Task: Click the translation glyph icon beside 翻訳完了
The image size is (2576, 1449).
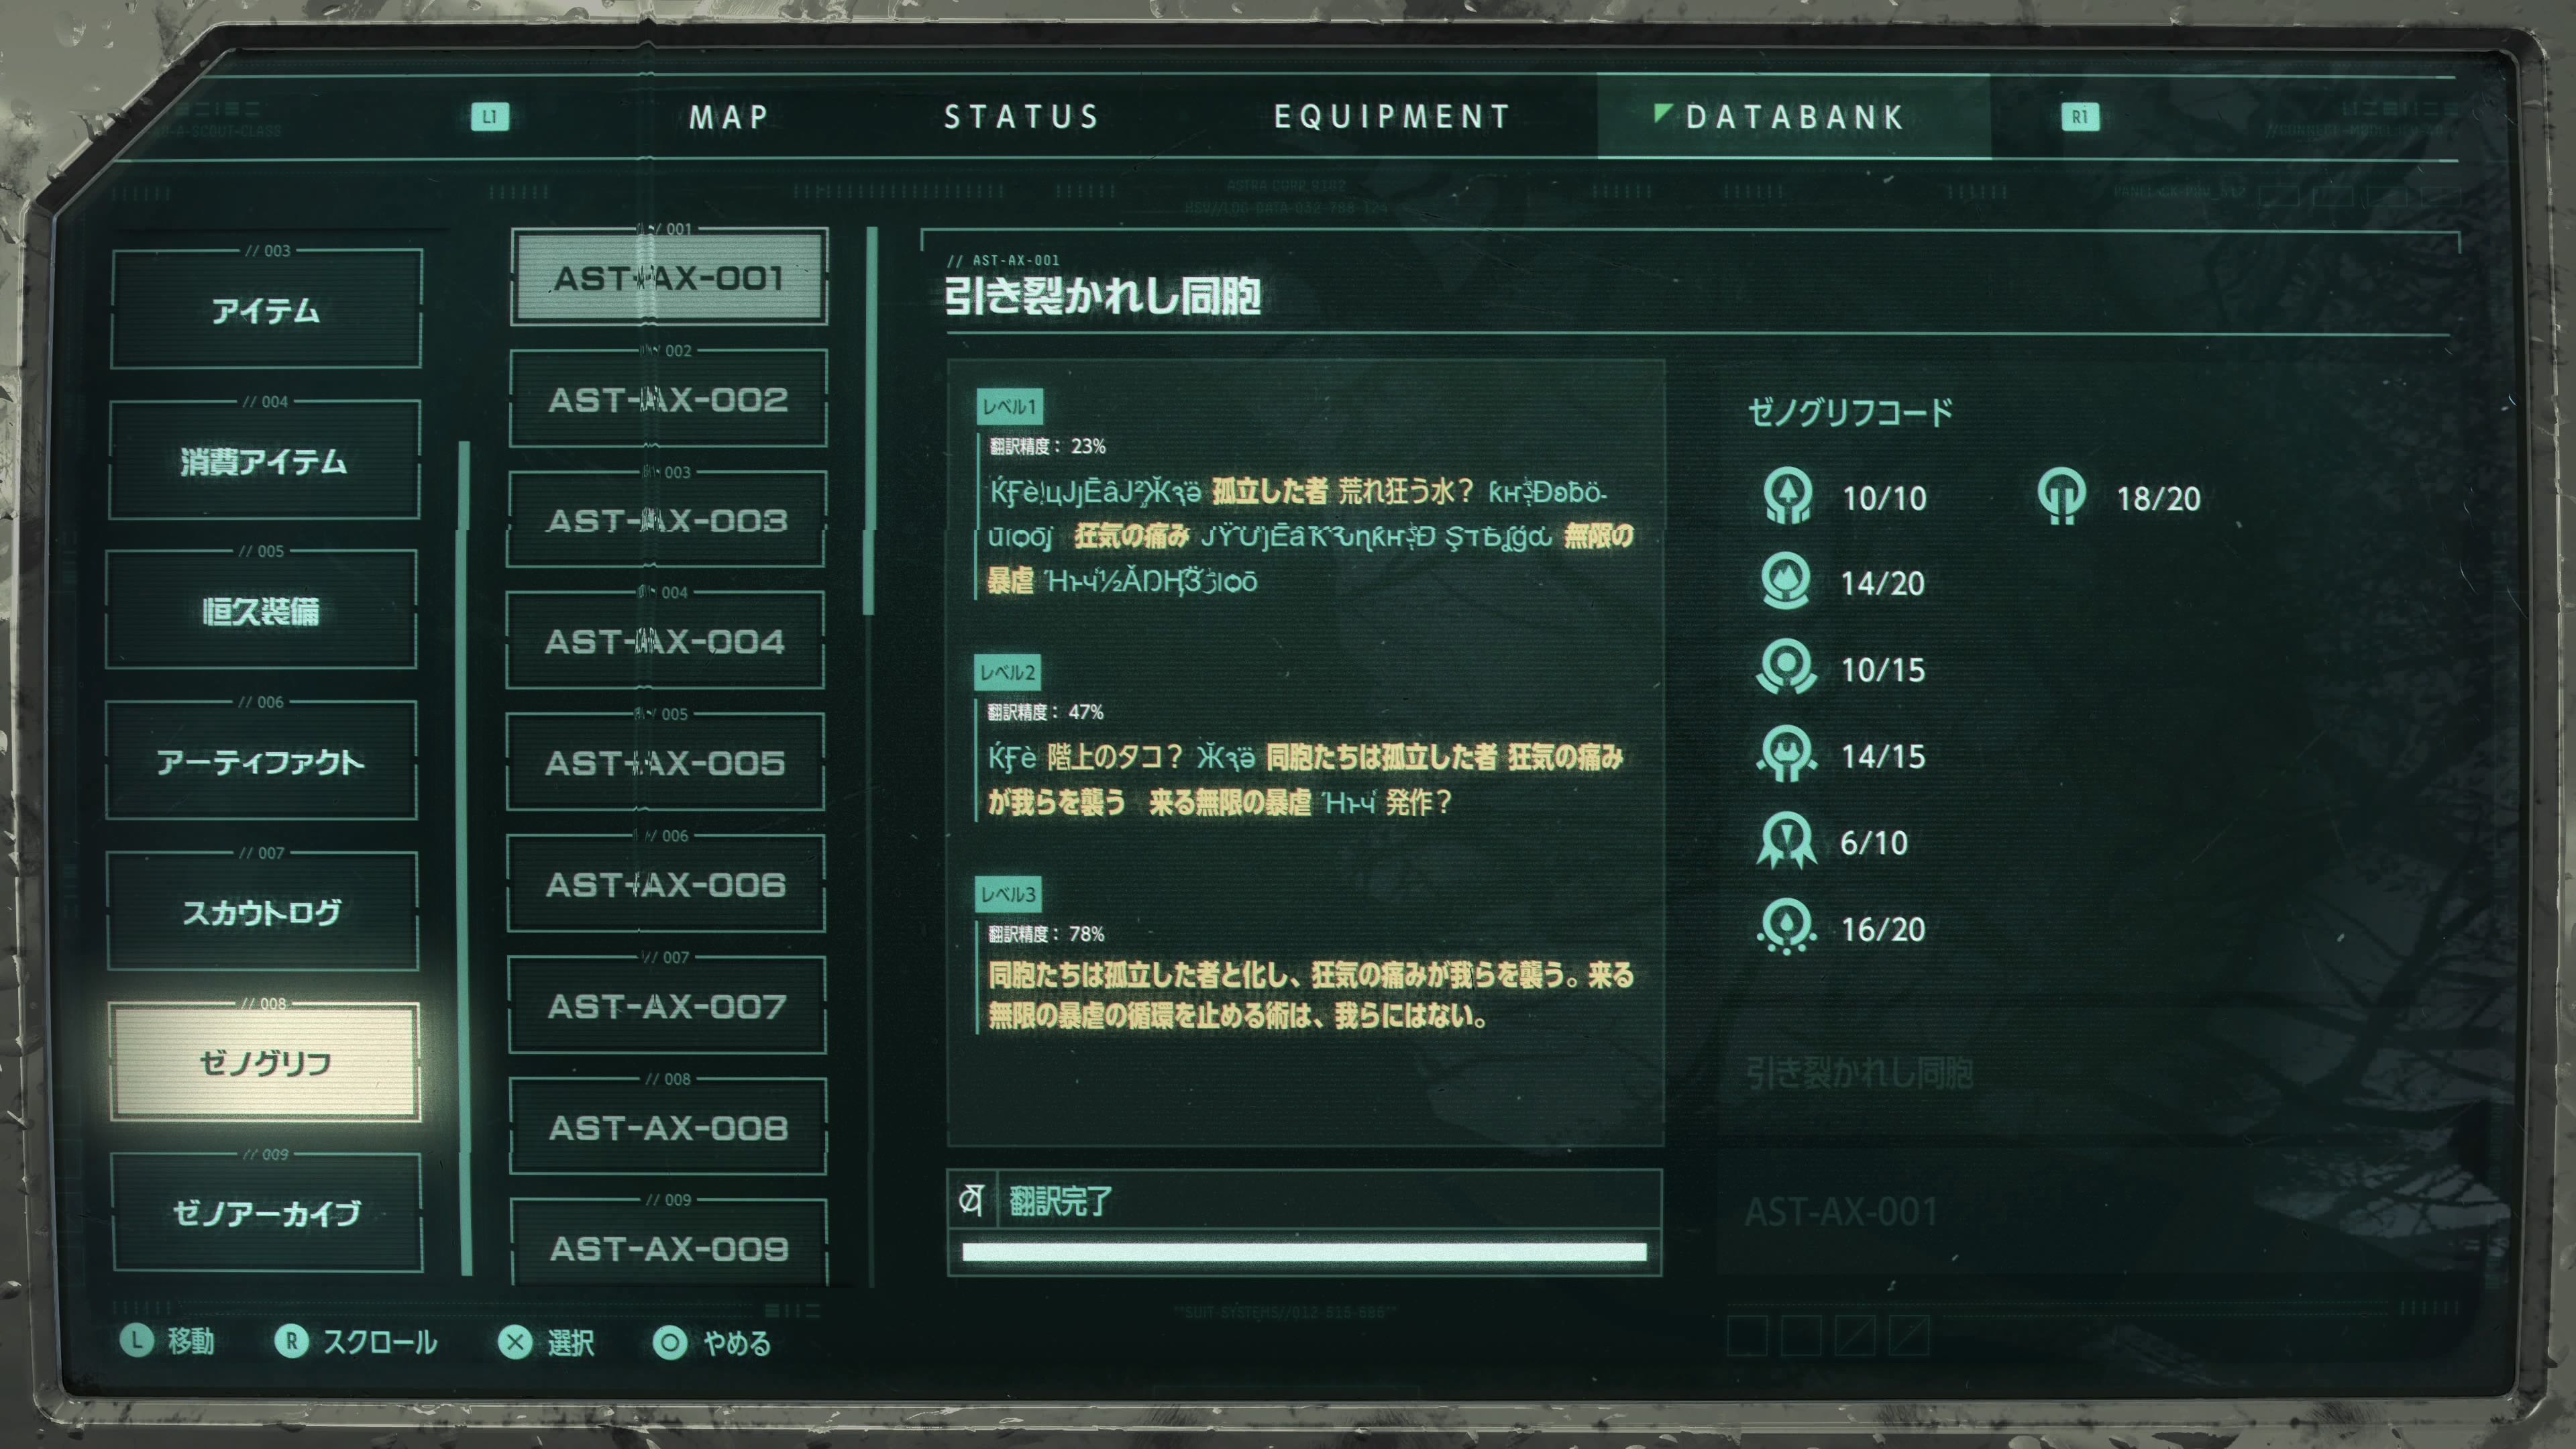Action: click(x=971, y=1199)
